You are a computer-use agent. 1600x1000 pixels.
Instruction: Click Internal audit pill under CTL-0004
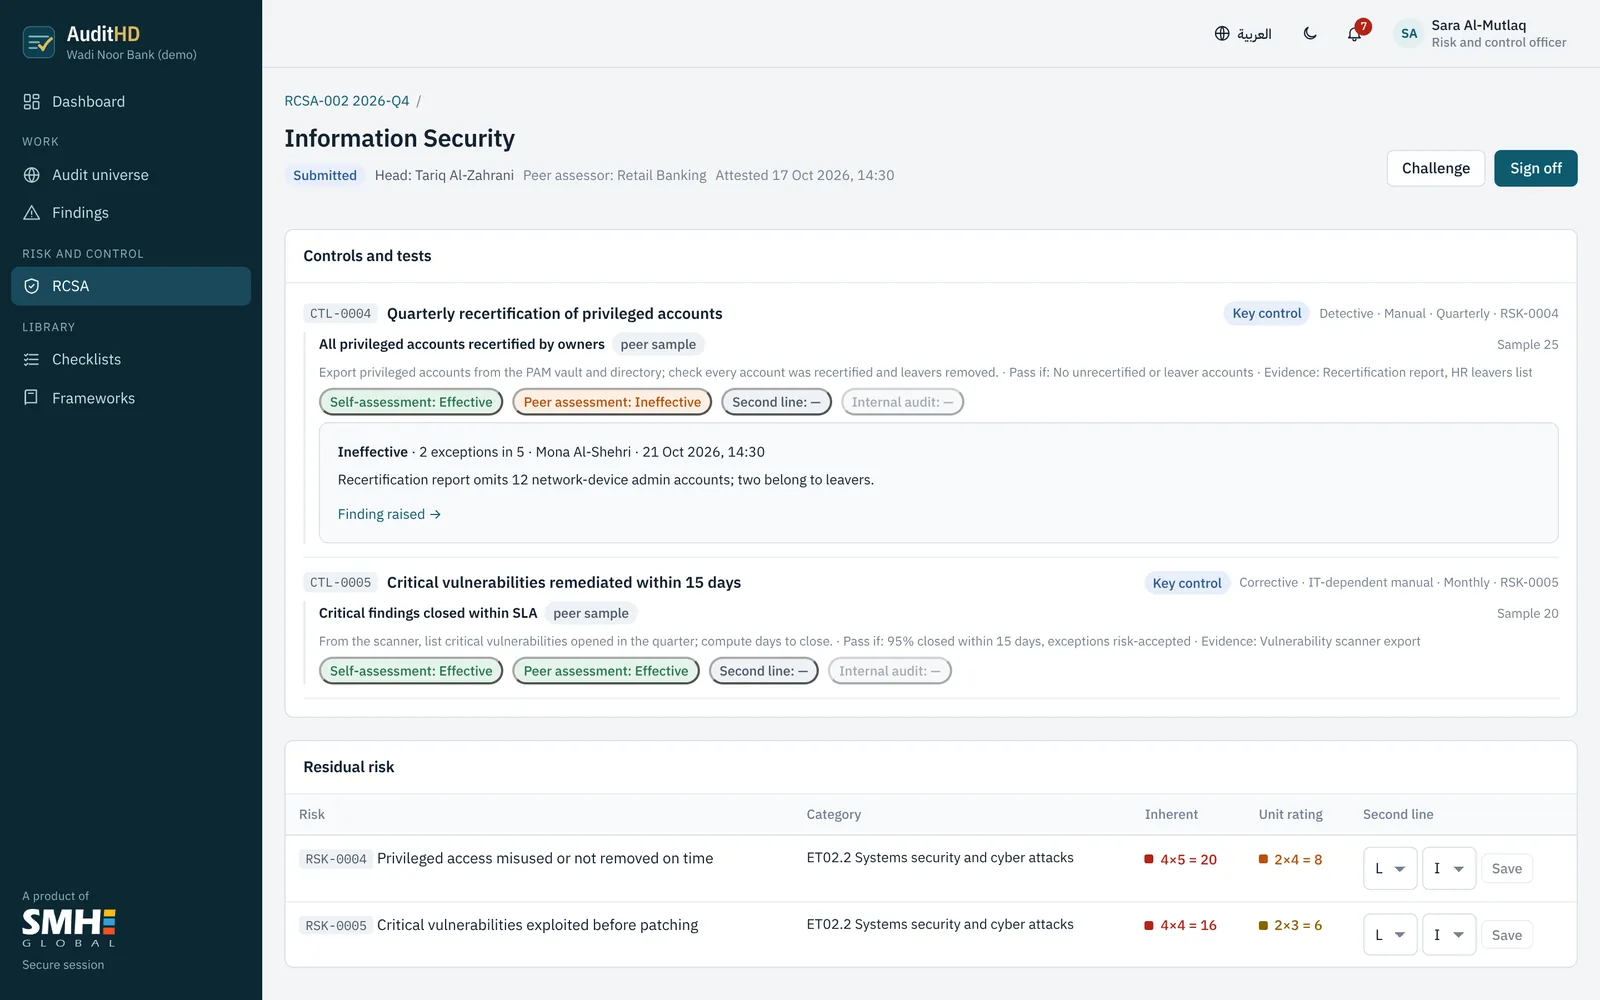(902, 402)
